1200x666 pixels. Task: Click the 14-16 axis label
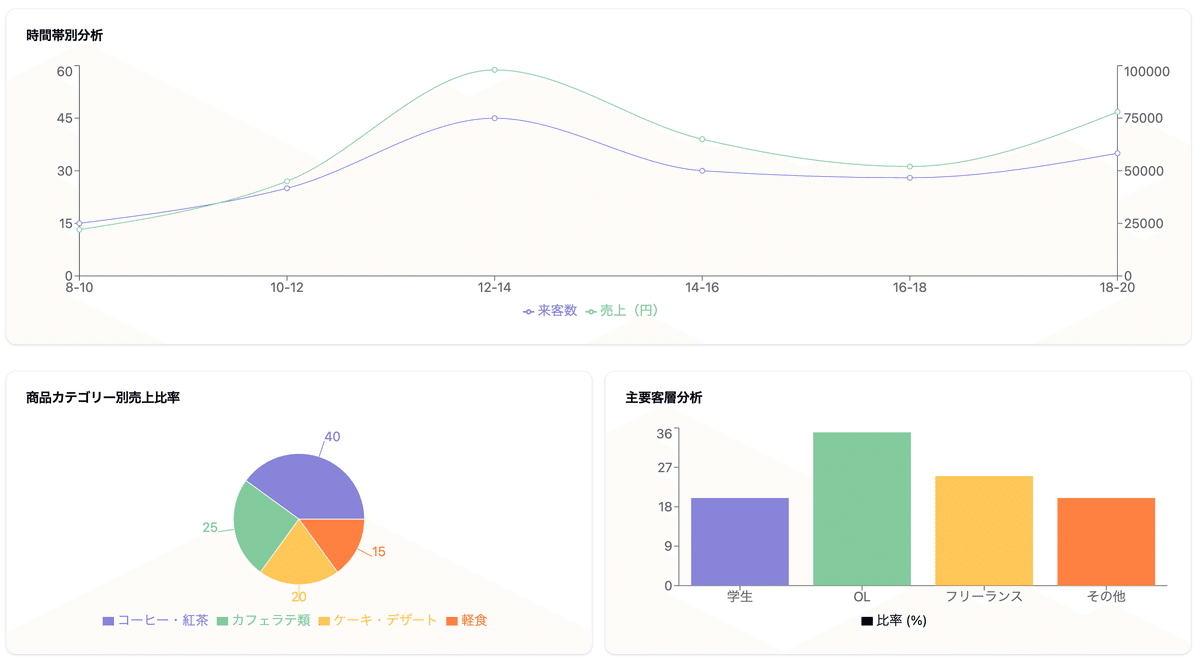702,288
